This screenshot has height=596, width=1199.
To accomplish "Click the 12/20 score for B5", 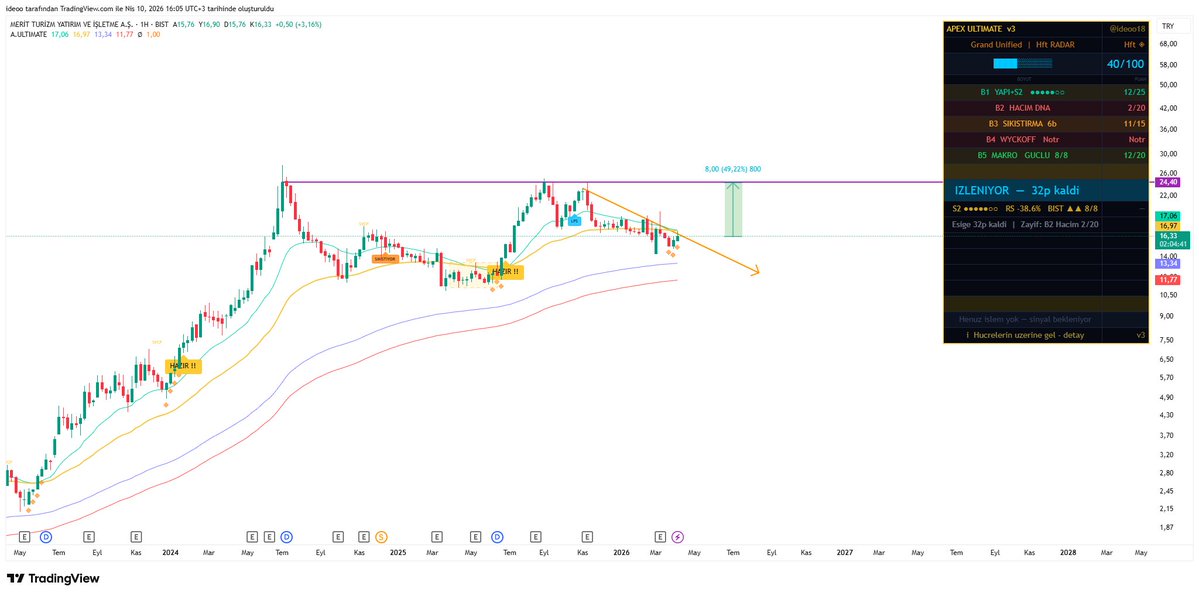I will 1136,155.
